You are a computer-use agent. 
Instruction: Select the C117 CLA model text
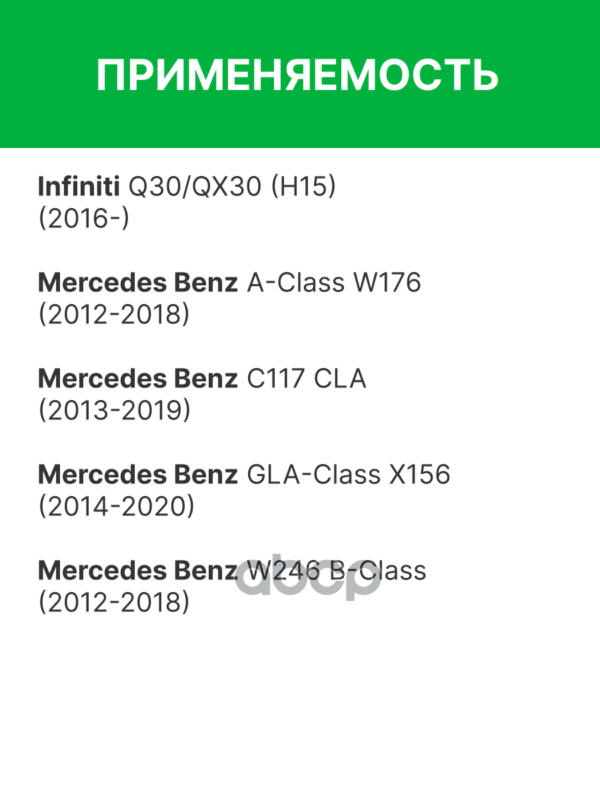click(x=306, y=379)
